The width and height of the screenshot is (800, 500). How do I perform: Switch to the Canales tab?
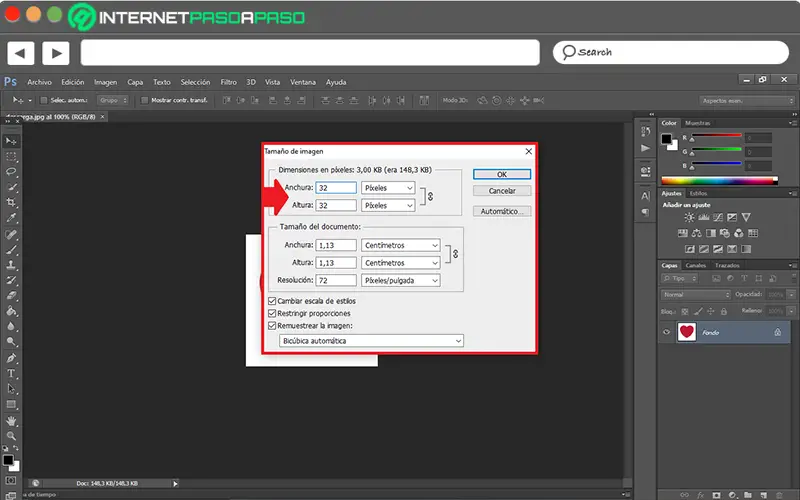point(698,265)
